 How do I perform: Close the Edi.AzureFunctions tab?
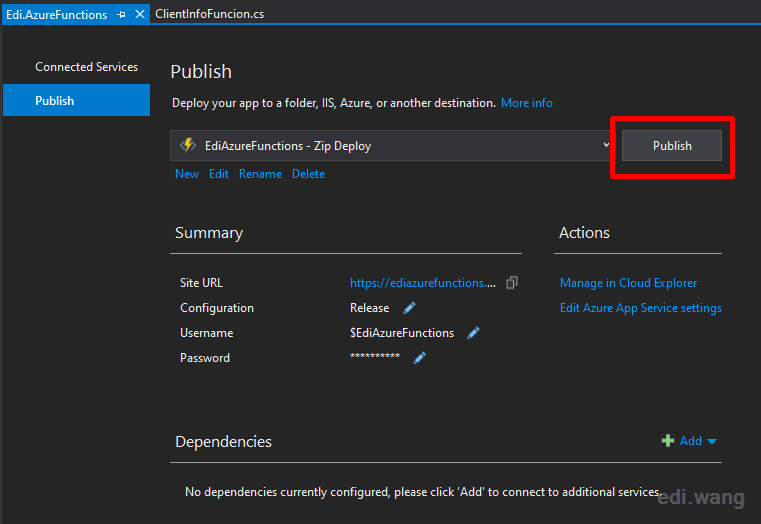[x=140, y=14]
